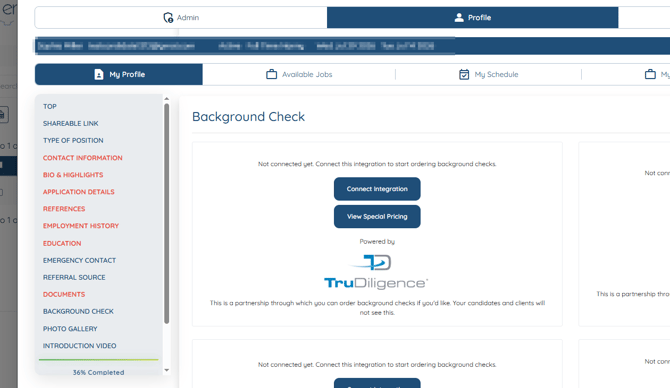670x388 pixels.
Task: Click the My Profile document icon
Action: click(x=99, y=74)
